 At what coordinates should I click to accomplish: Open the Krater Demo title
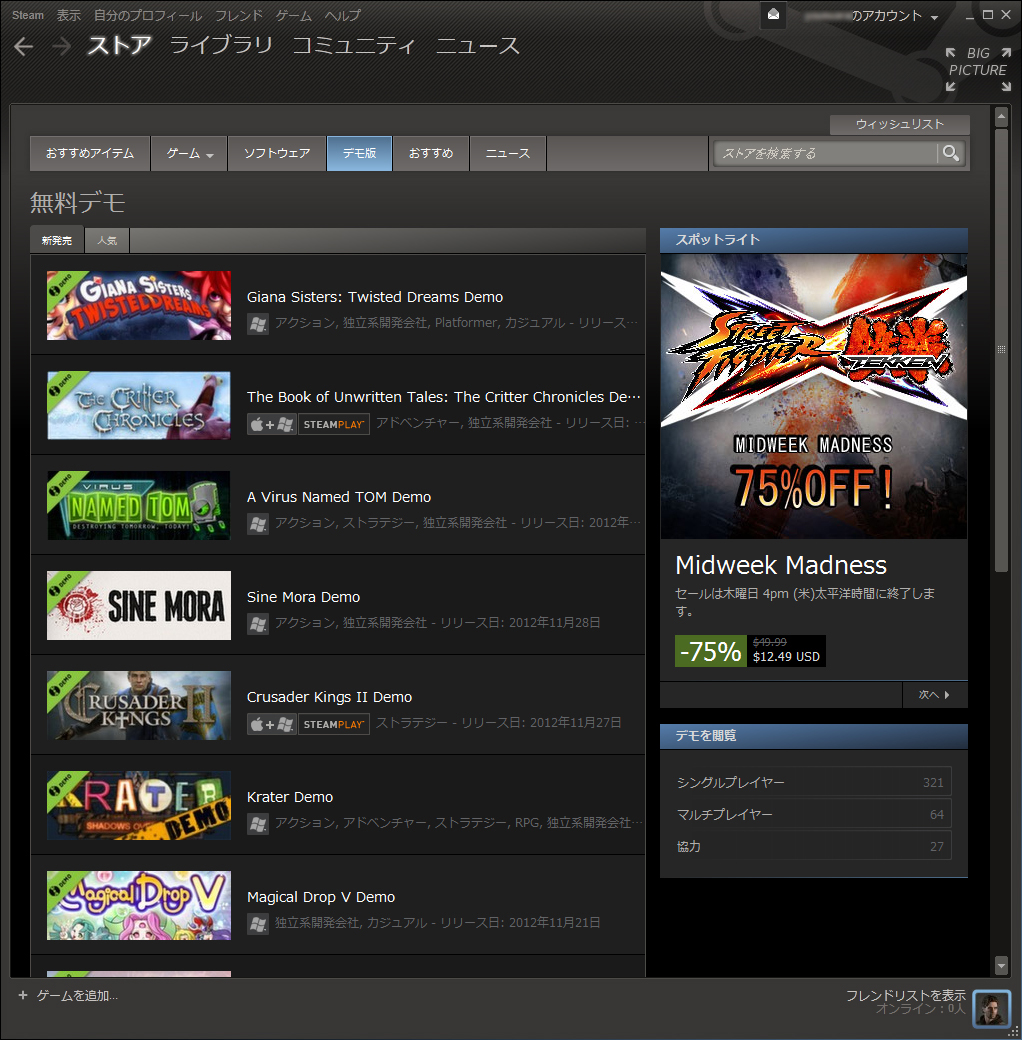(x=290, y=796)
